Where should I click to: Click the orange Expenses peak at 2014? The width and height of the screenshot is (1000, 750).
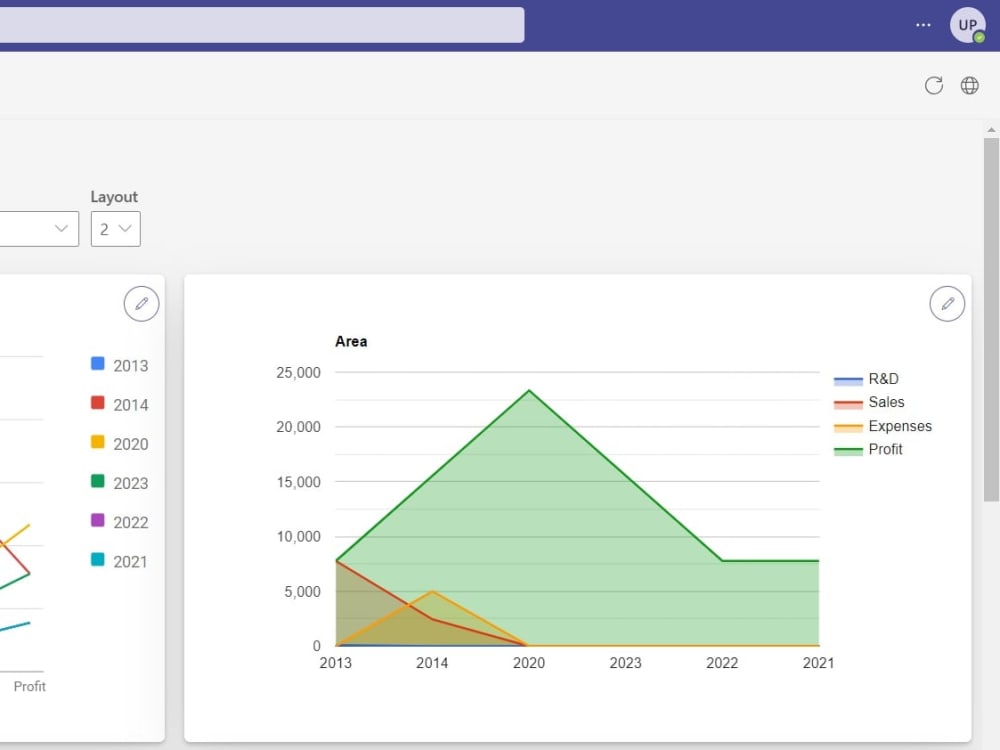pyautogui.click(x=432, y=591)
